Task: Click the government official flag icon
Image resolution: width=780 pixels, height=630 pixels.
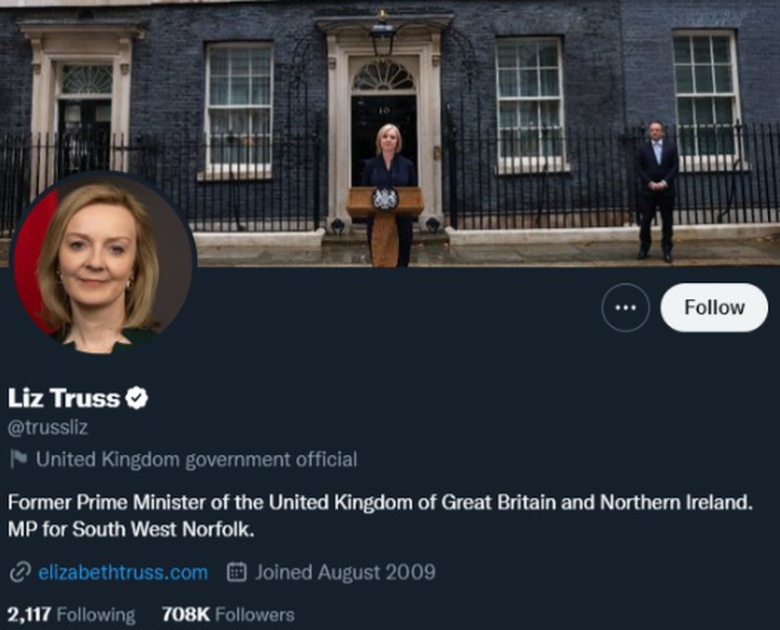Action: pyautogui.click(x=18, y=460)
